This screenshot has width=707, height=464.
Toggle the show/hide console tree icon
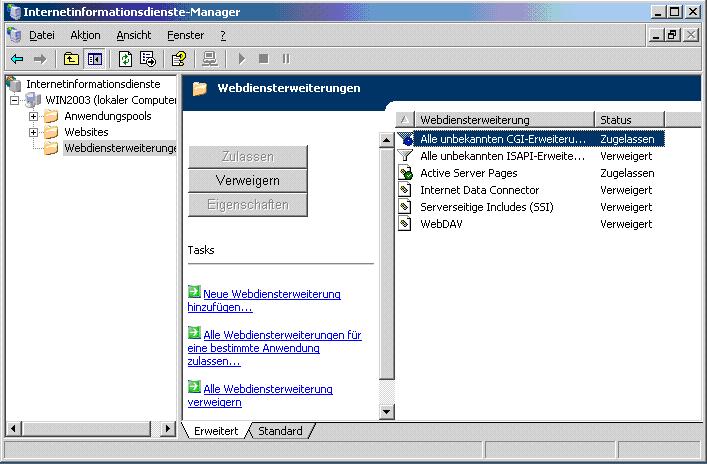pos(95,59)
